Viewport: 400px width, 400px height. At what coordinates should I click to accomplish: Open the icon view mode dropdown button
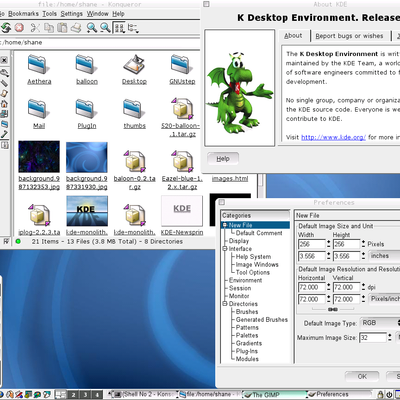119,28
